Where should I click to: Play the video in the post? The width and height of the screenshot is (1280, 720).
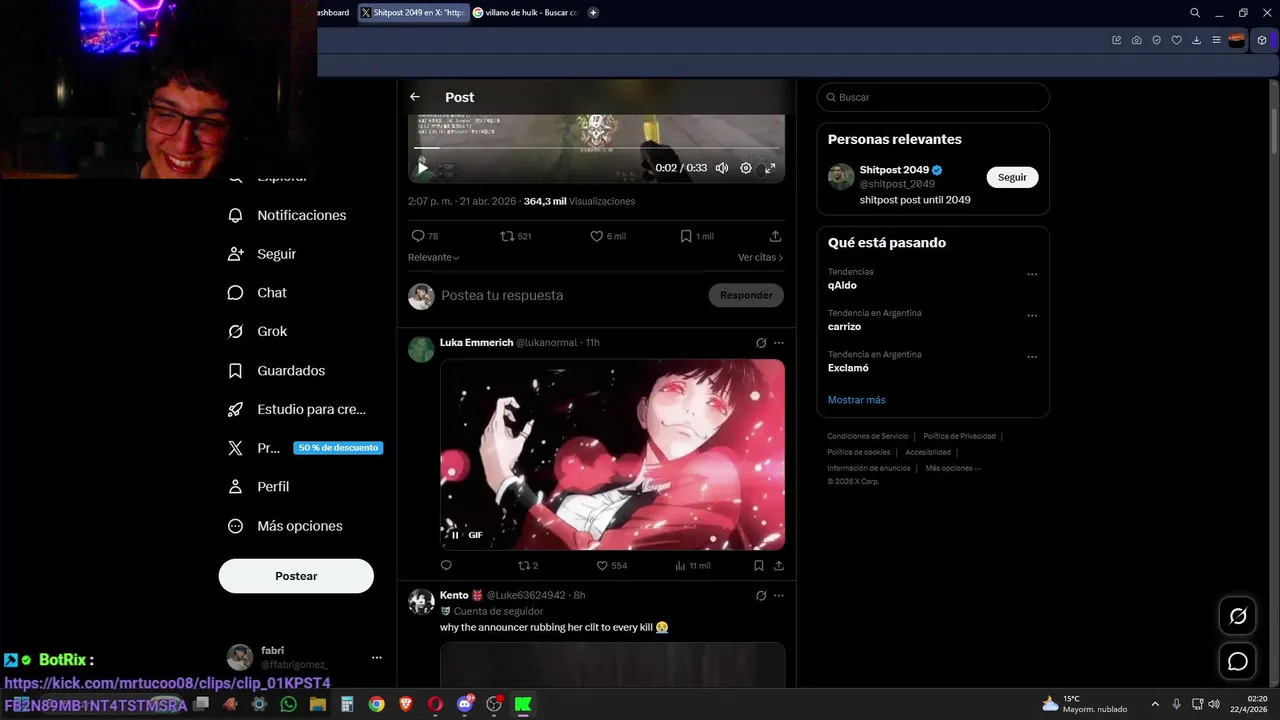[423, 168]
